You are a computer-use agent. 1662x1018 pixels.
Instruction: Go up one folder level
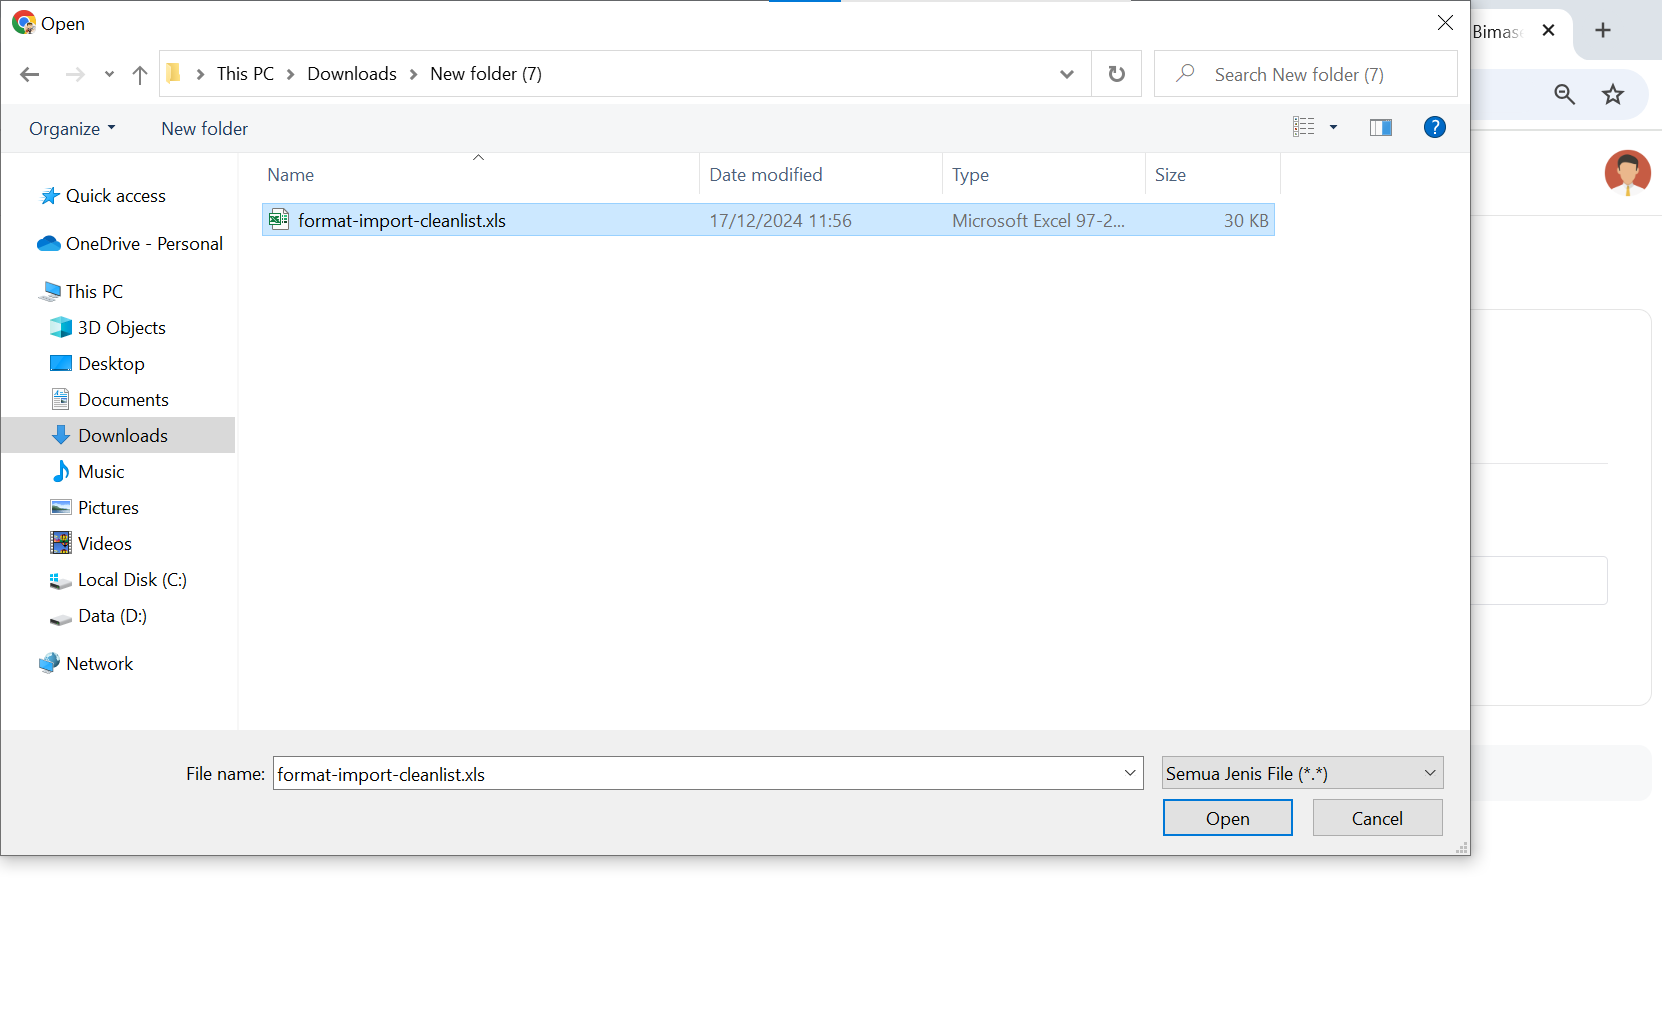coord(140,74)
